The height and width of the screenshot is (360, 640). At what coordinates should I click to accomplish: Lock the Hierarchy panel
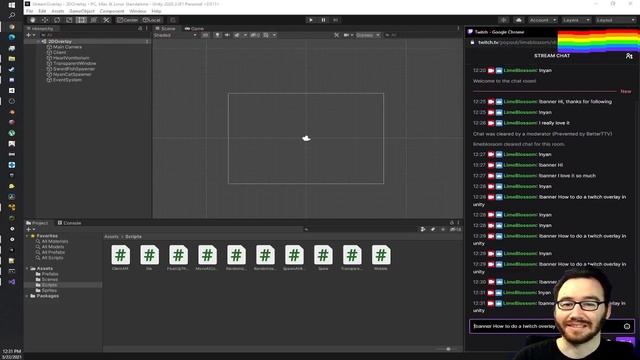pyautogui.click(x=140, y=29)
